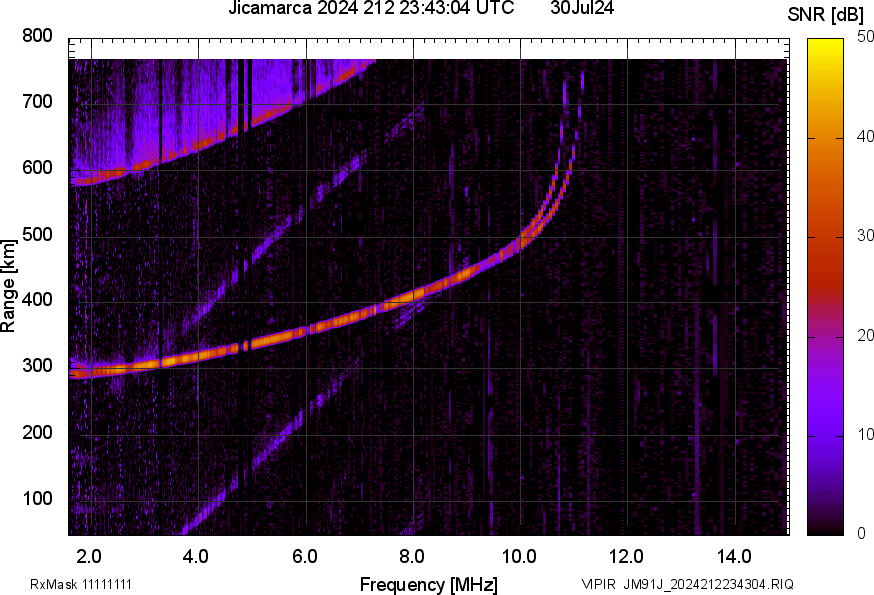Click the frequency tick label '14.0'
The image size is (874, 595).
734,556
